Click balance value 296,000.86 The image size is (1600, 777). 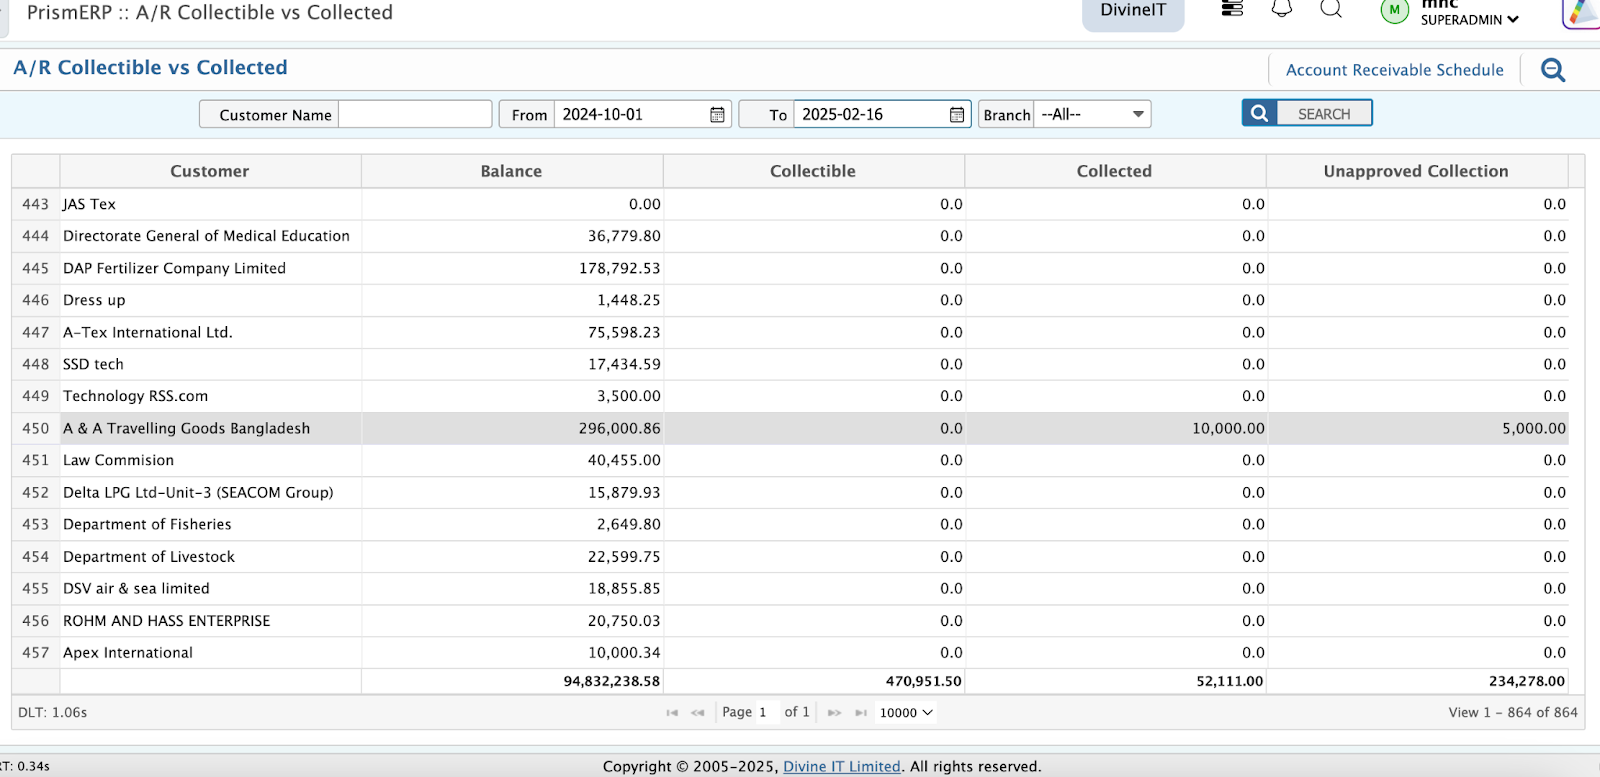(619, 428)
